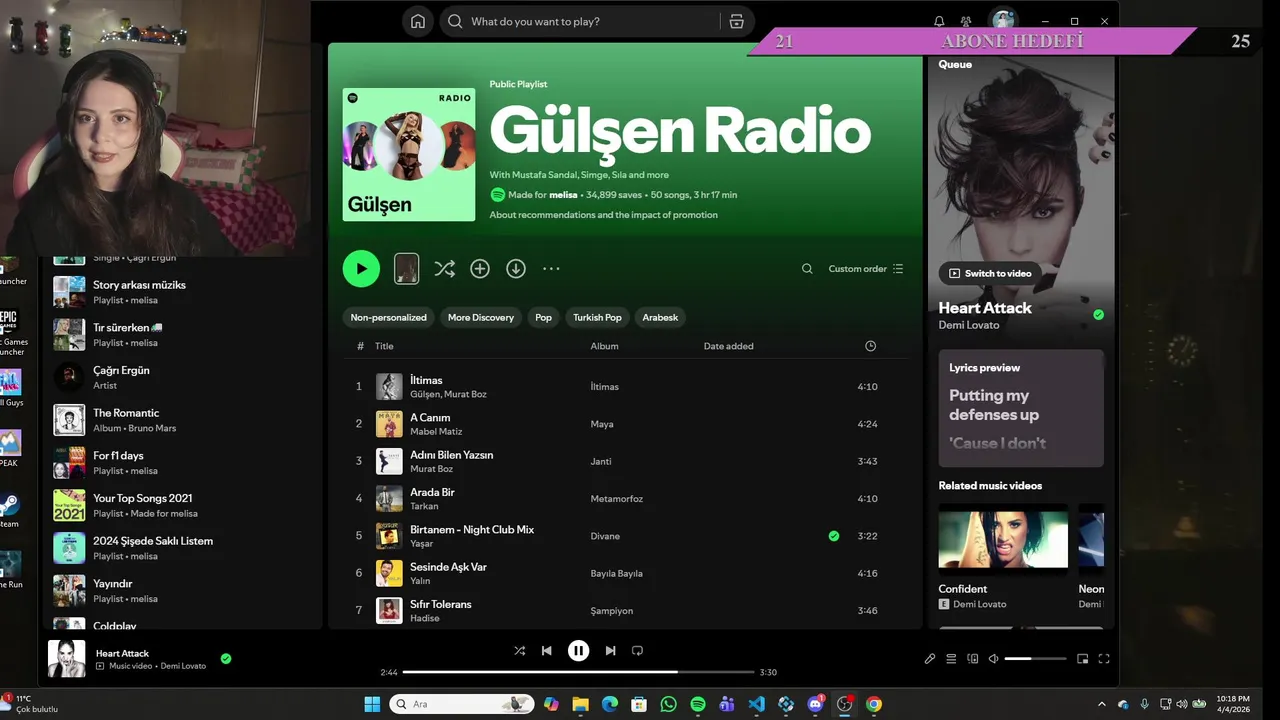
Task: Add Gülşen Radio to Your Library
Action: tap(480, 268)
